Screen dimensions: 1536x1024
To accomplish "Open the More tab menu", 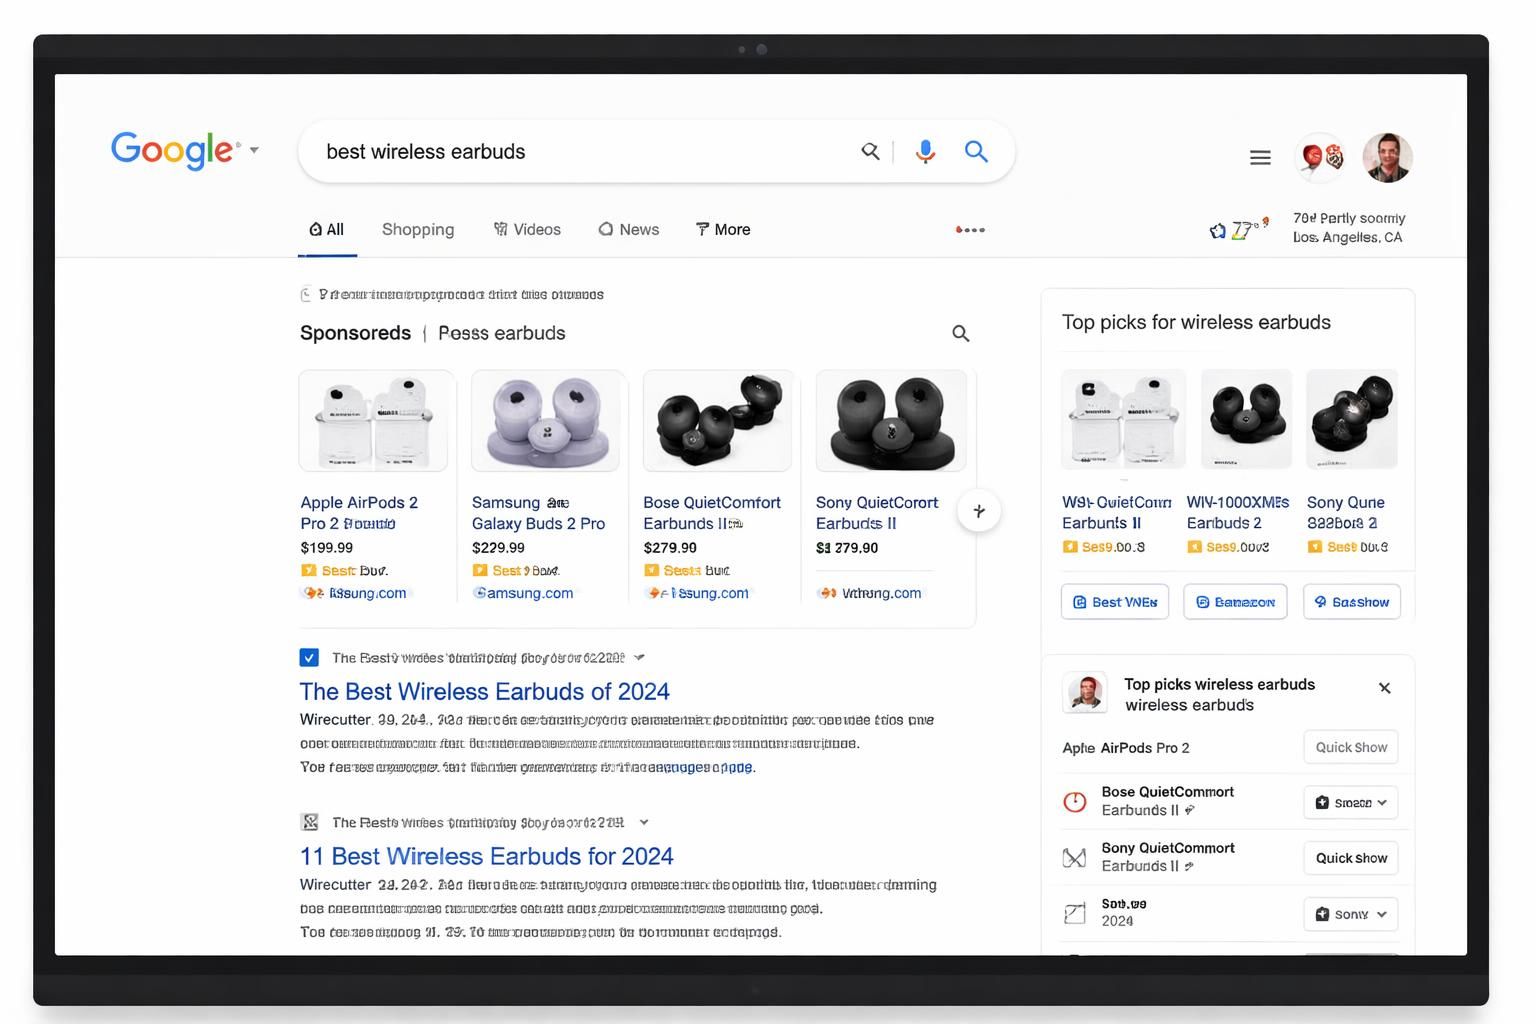I will click(x=723, y=229).
